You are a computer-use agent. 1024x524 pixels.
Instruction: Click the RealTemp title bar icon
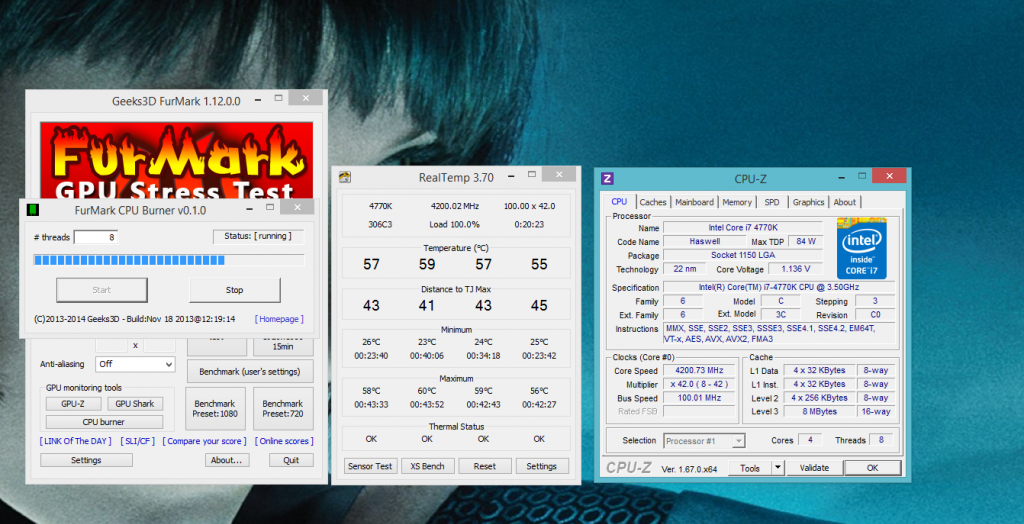(x=345, y=178)
